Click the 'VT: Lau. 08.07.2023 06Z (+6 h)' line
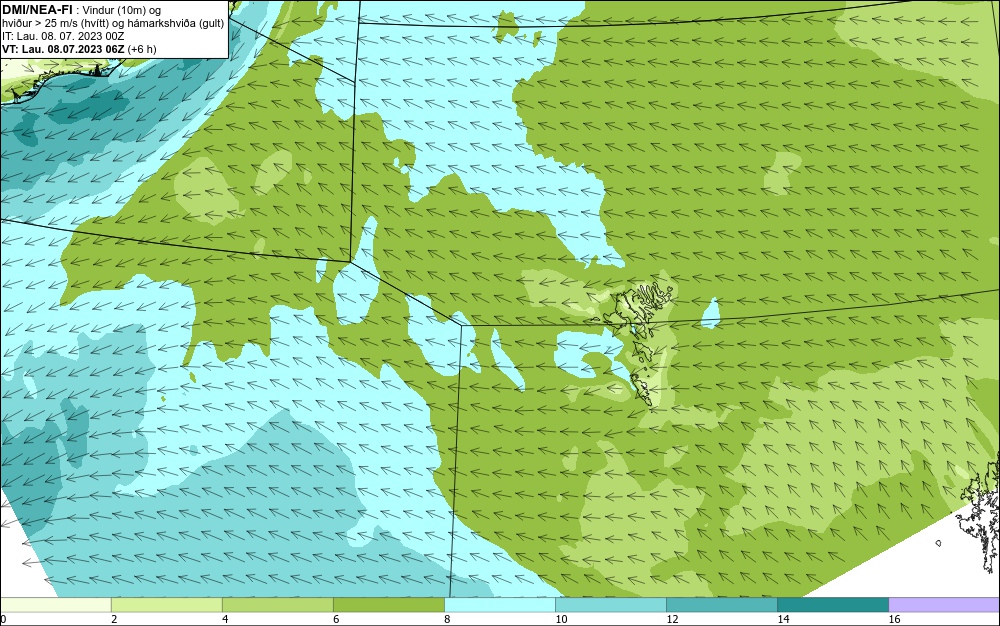 79,49
